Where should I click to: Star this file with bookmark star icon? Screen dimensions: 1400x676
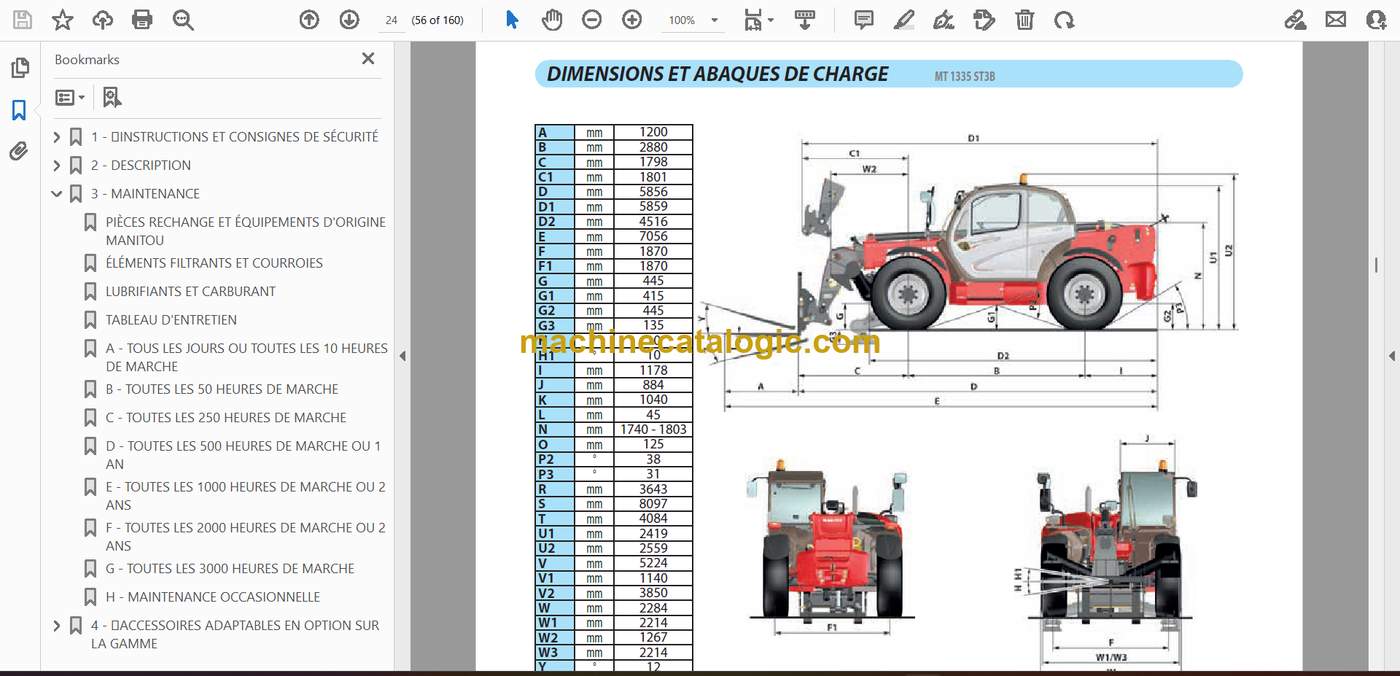pos(62,19)
